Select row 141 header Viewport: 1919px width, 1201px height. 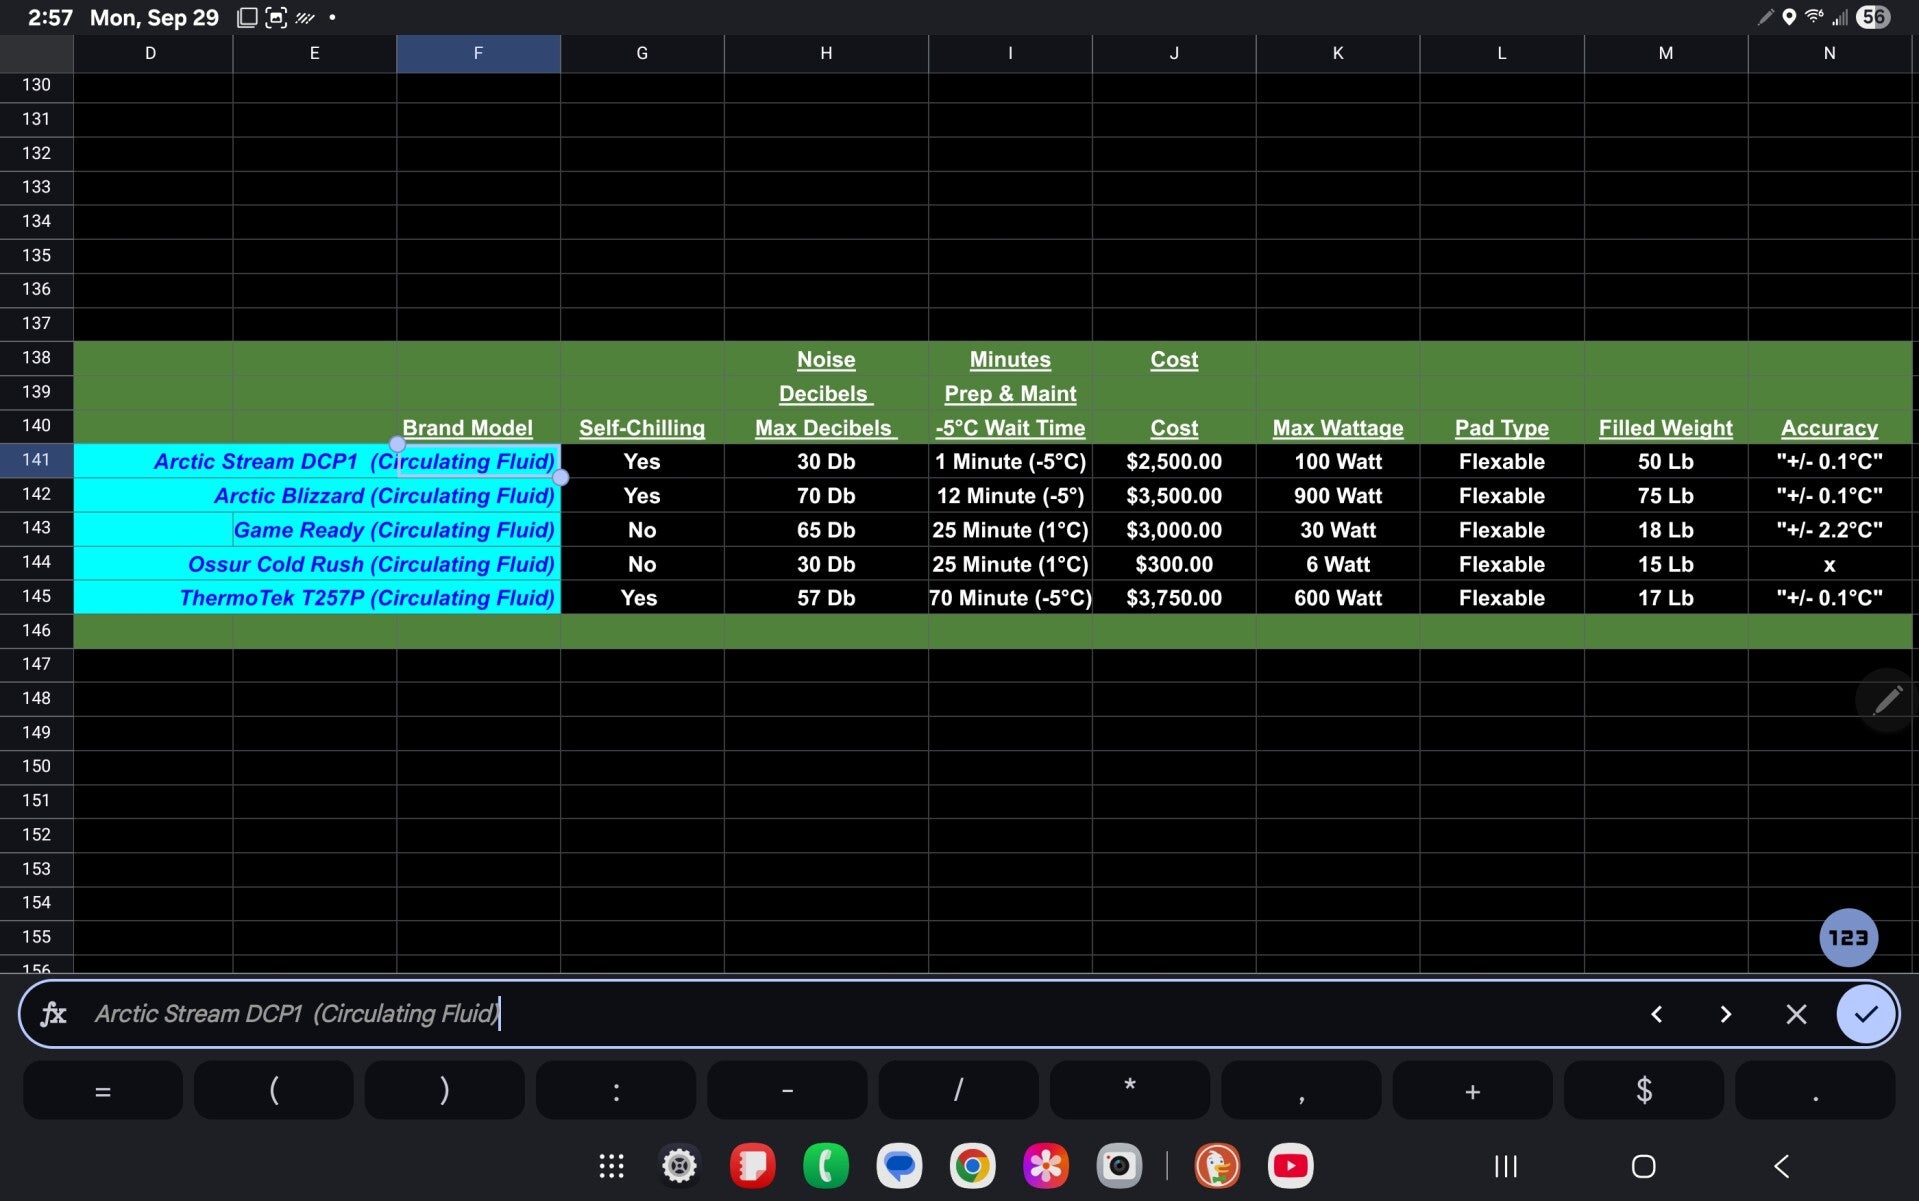click(x=36, y=460)
